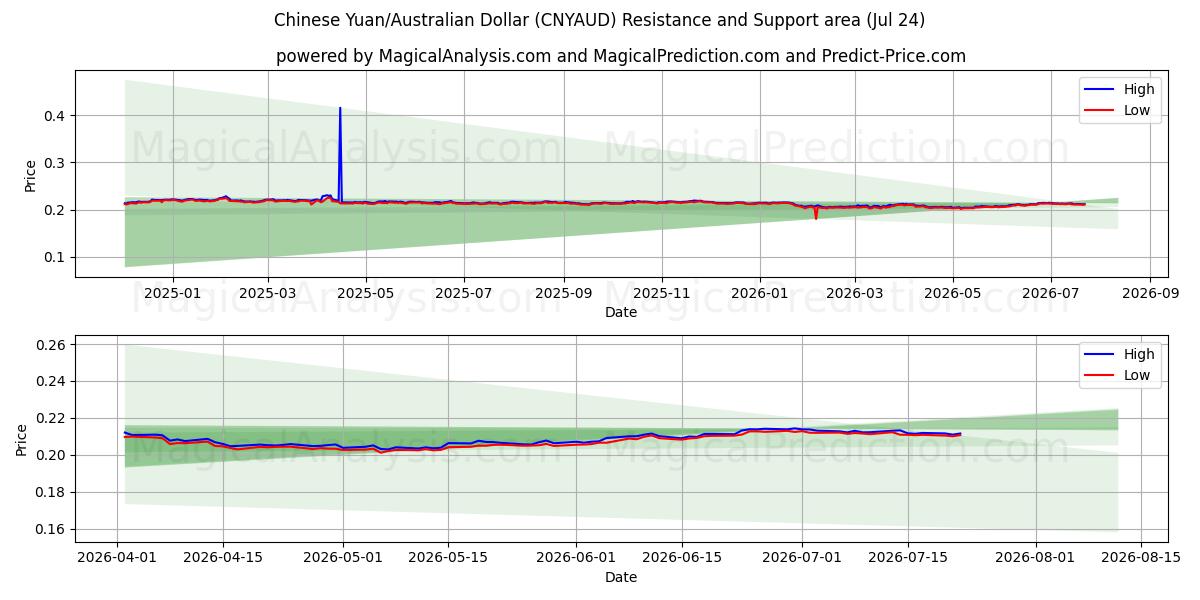1200x600 pixels.
Task: Click the '2026-01' tick label in top chart
Action: click(x=759, y=294)
